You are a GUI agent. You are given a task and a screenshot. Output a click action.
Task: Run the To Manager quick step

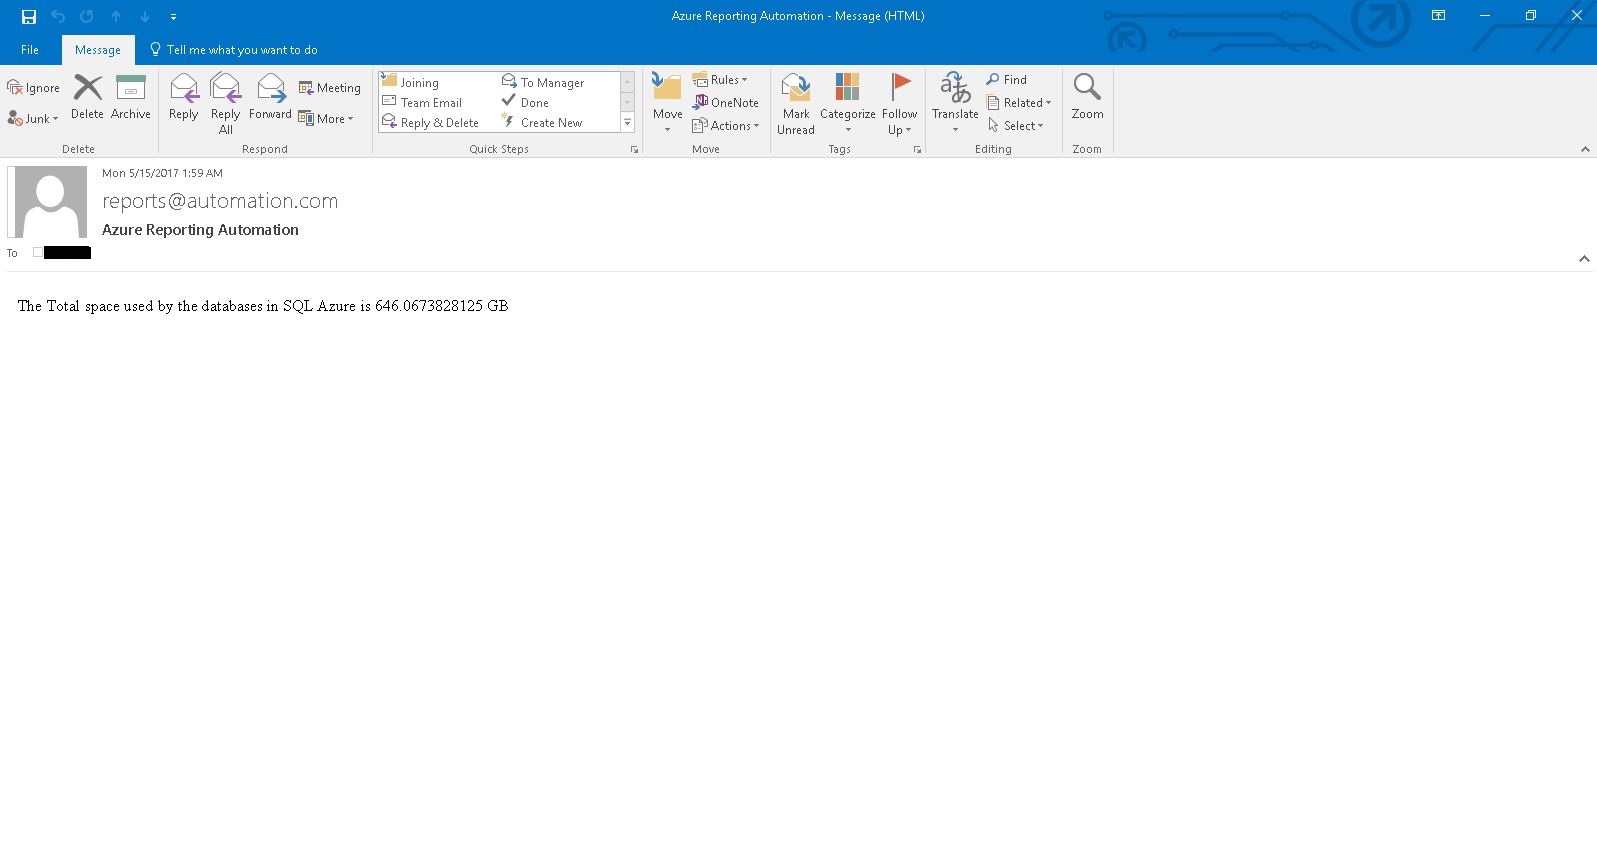click(x=543, y=82)
